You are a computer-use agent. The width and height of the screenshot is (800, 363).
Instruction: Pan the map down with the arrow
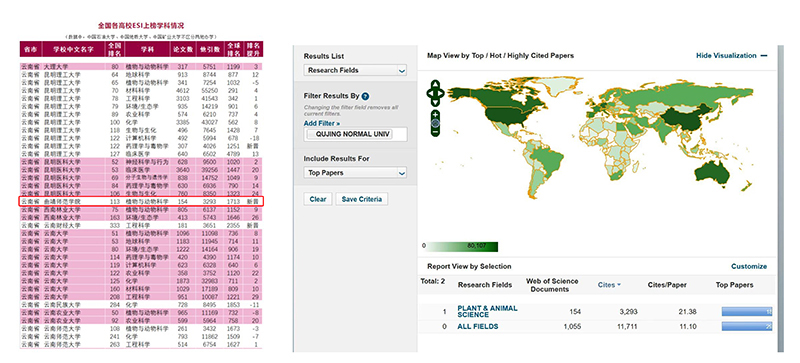click(x=435, y=102)
